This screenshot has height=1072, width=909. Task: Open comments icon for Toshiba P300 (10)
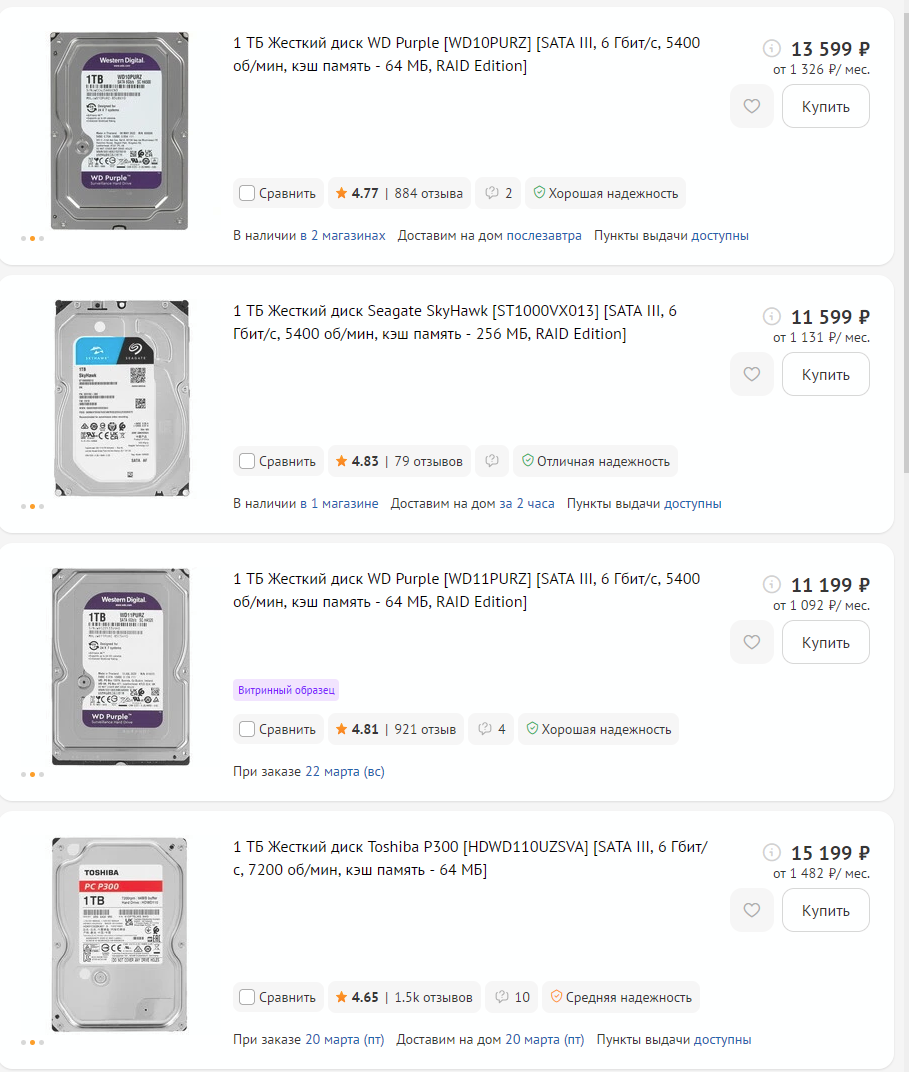tap(512, 997)
